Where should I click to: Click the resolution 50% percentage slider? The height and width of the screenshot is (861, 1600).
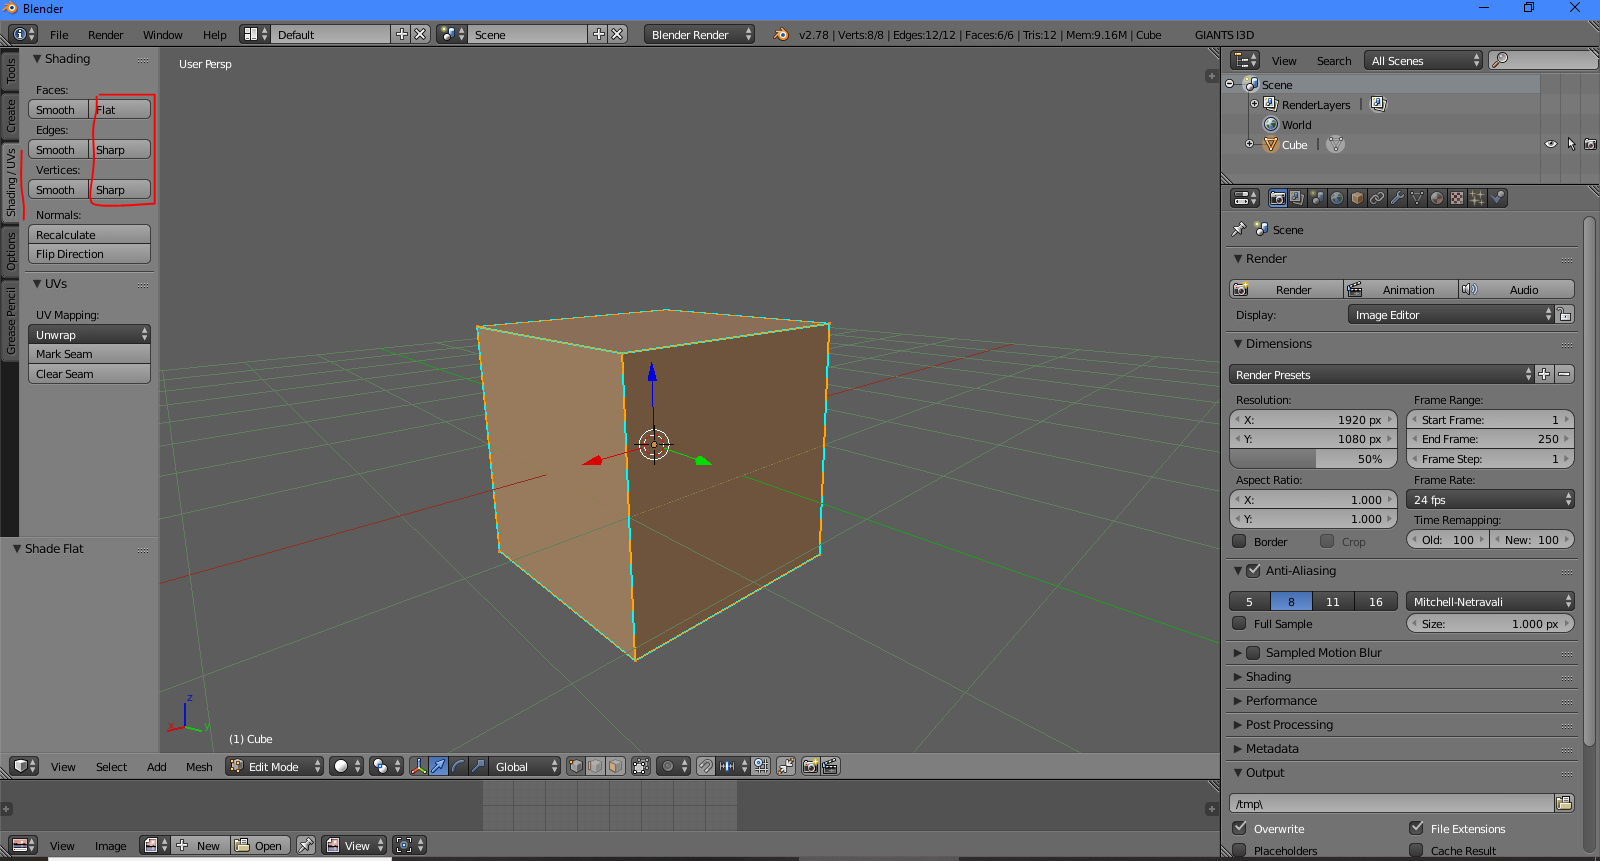1312,459
